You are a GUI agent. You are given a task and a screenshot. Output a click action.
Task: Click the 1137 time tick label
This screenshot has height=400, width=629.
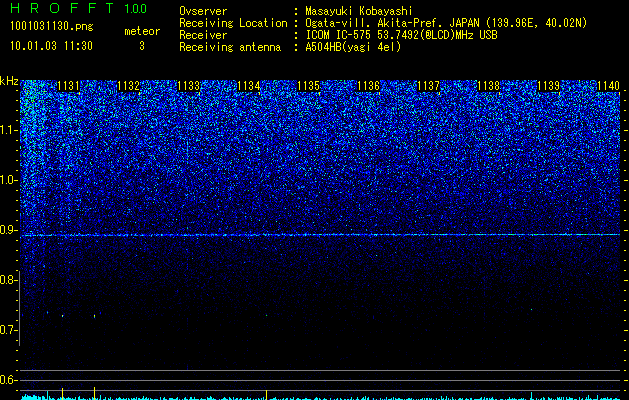428,86
